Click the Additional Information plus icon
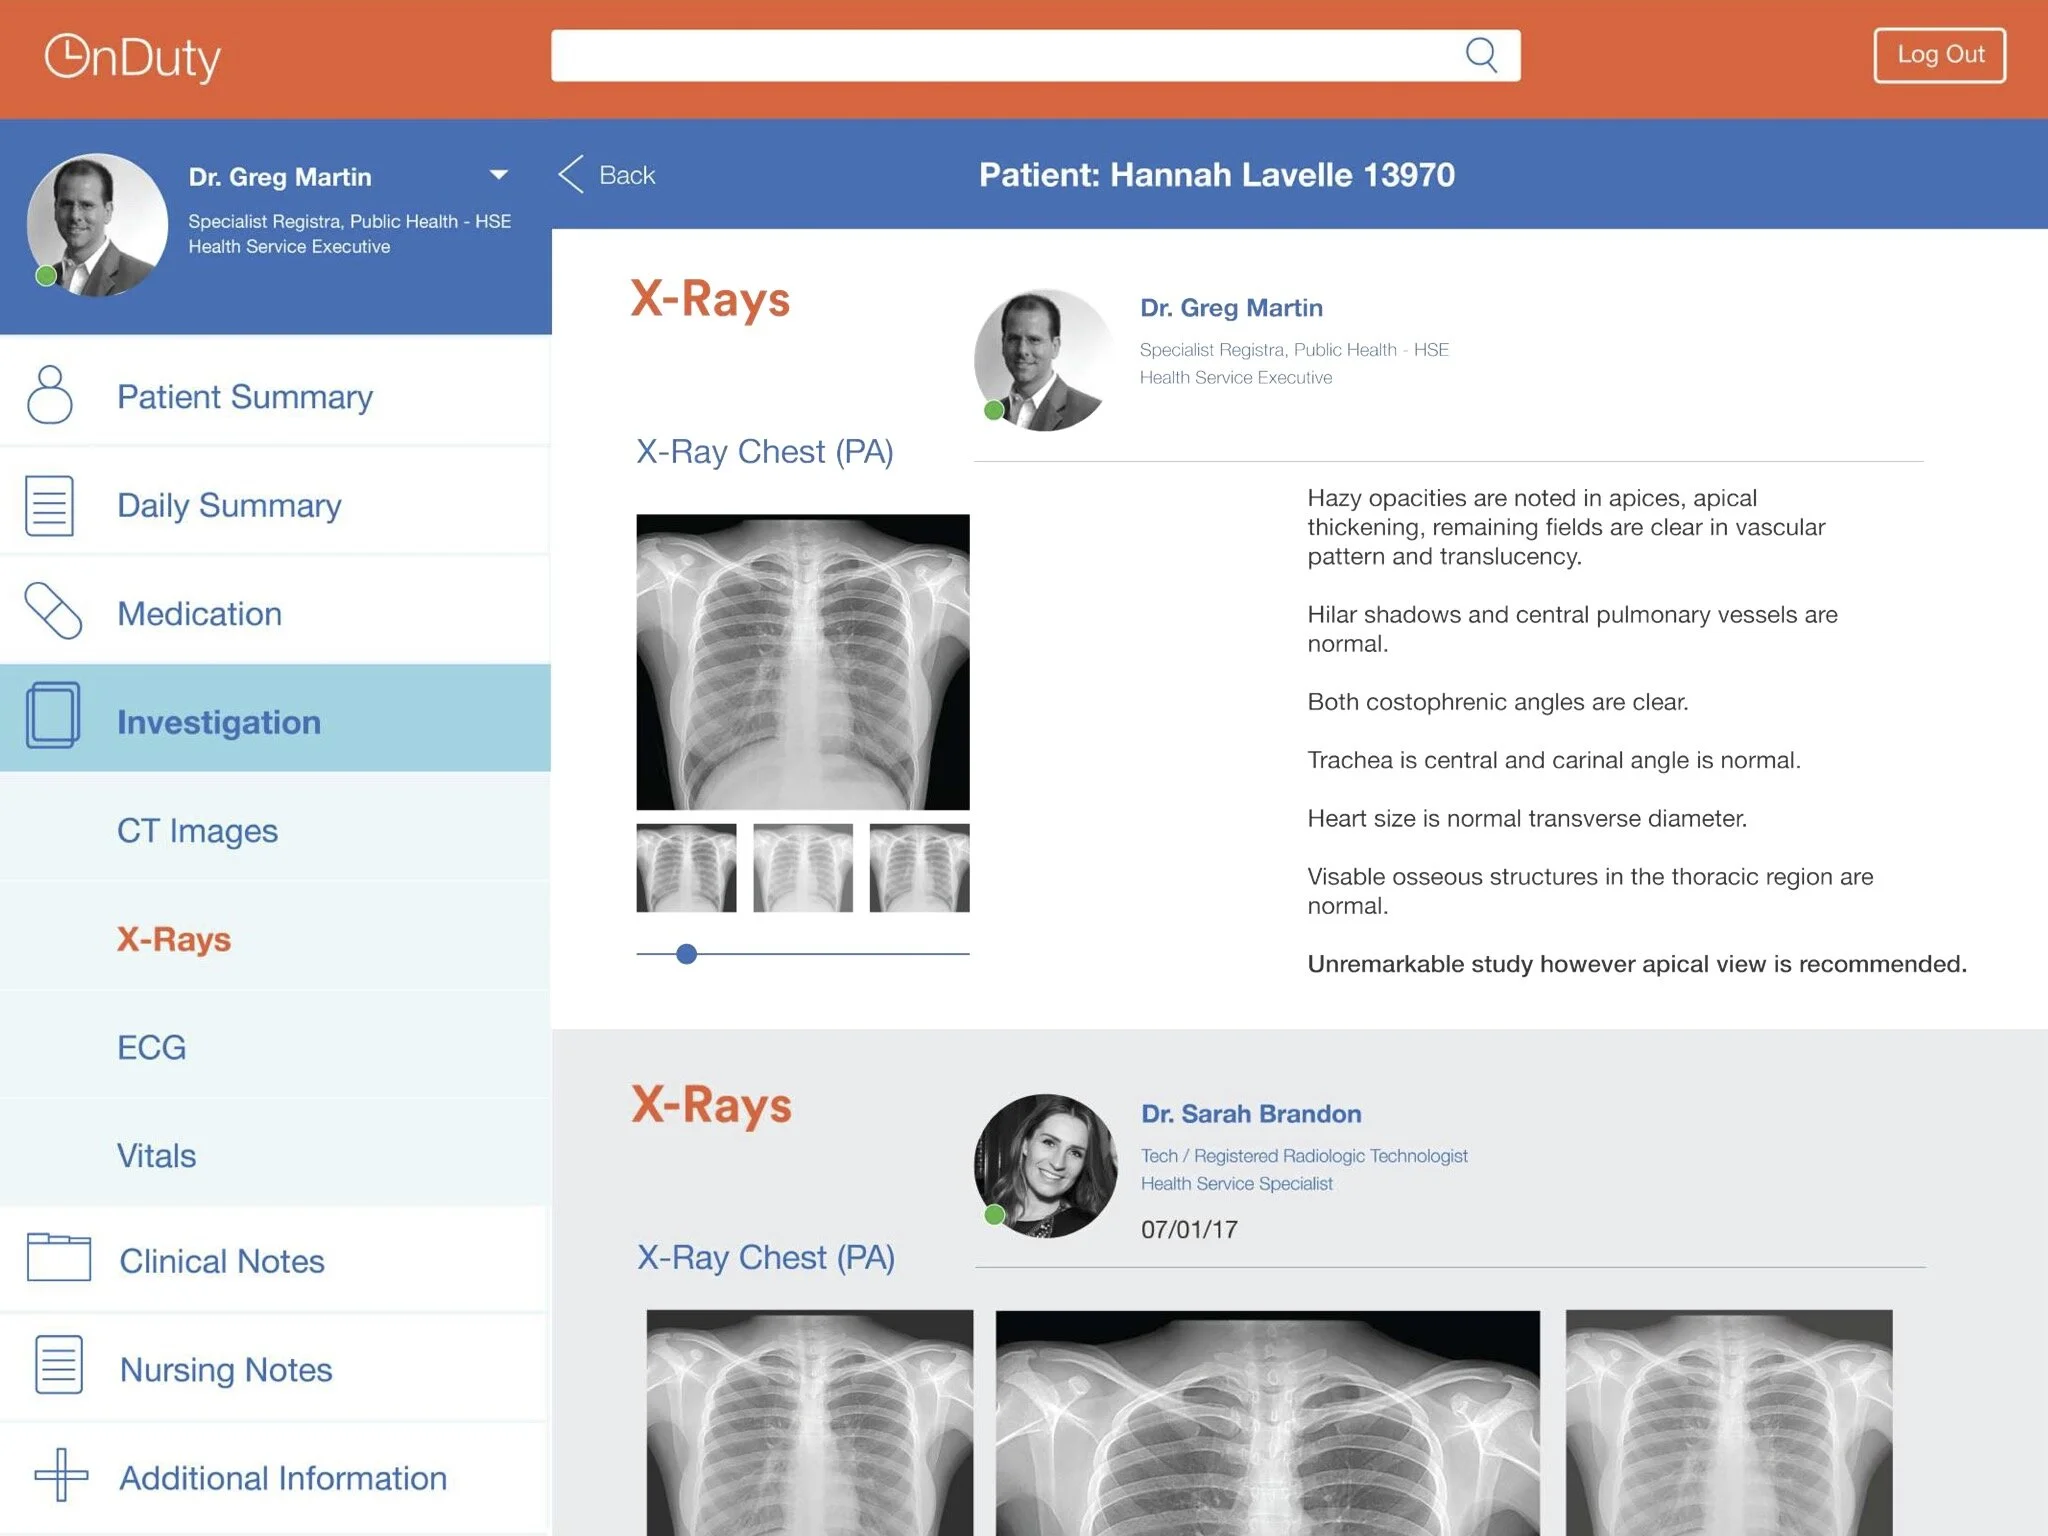Image resolution: width=2048 pixels, height=1536 pixels. [x=60, y=1475]
